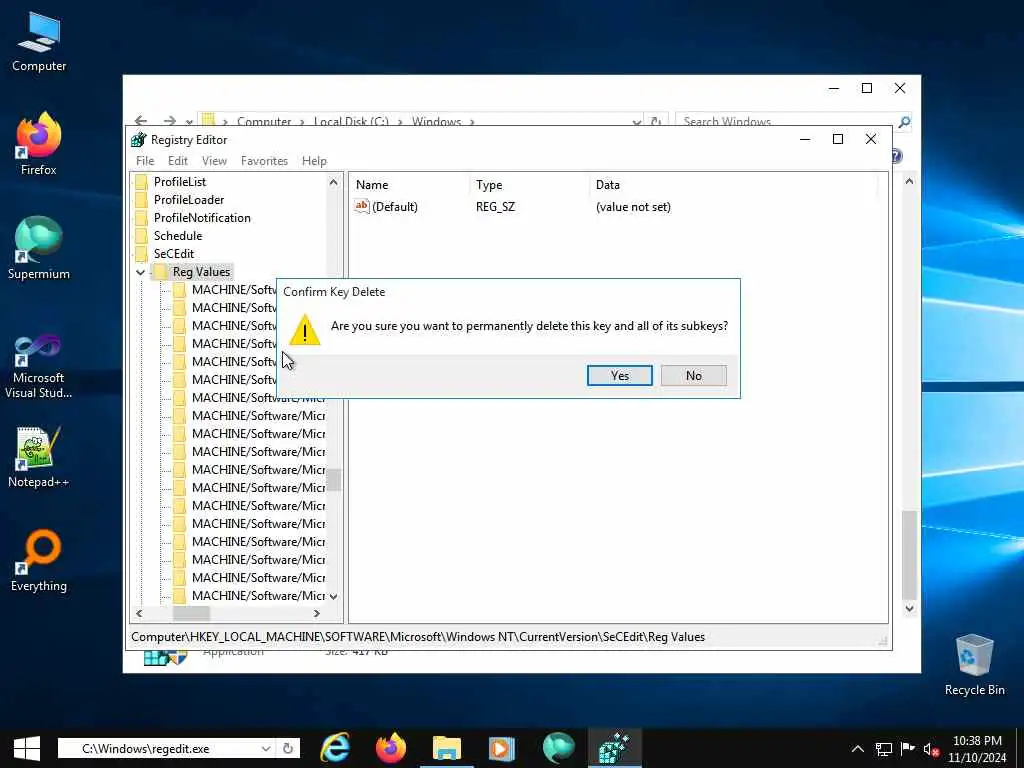Click the '(value not set)' data cell

pos(633,207)
